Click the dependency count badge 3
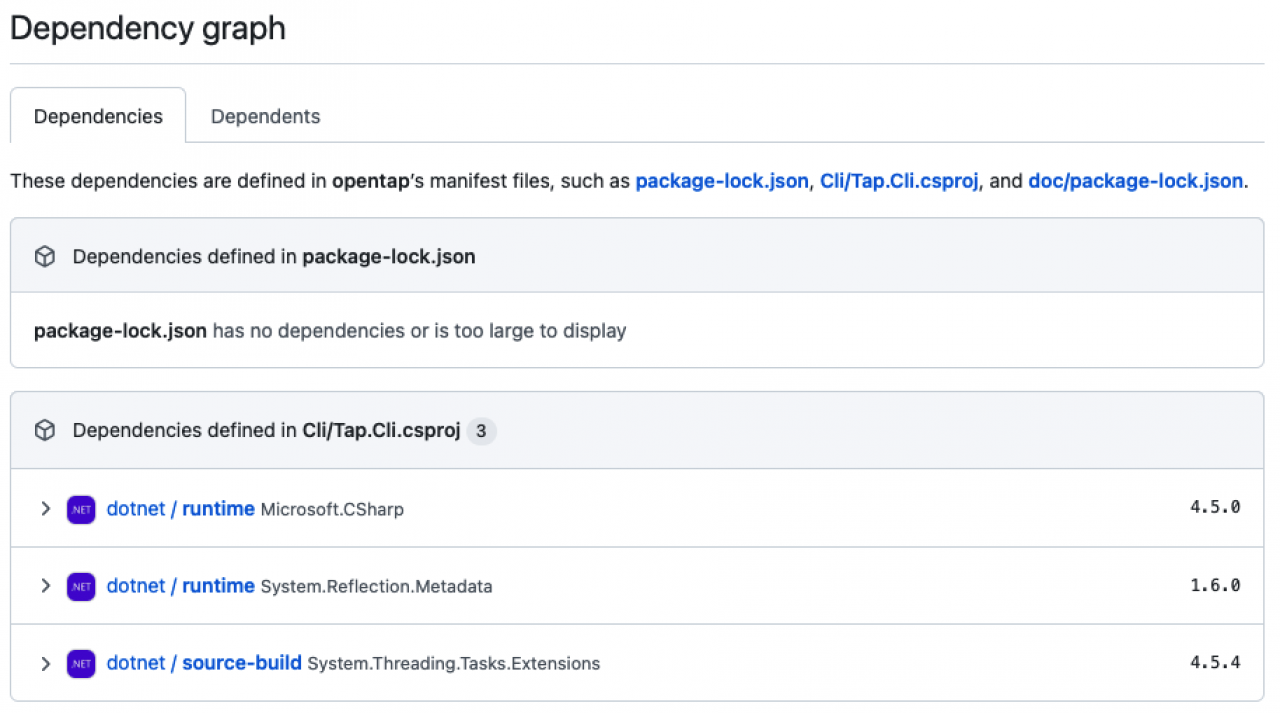This screenshot has height=713, width=1280. pos(481,431)
